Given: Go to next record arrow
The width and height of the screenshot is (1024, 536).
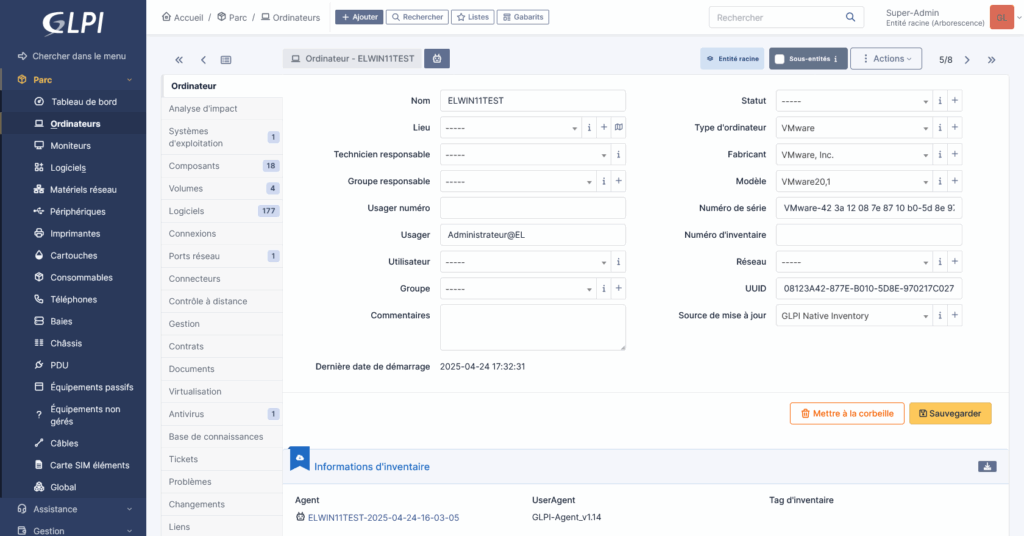Looking at the screenshot, I should click(x=967, y=60).
